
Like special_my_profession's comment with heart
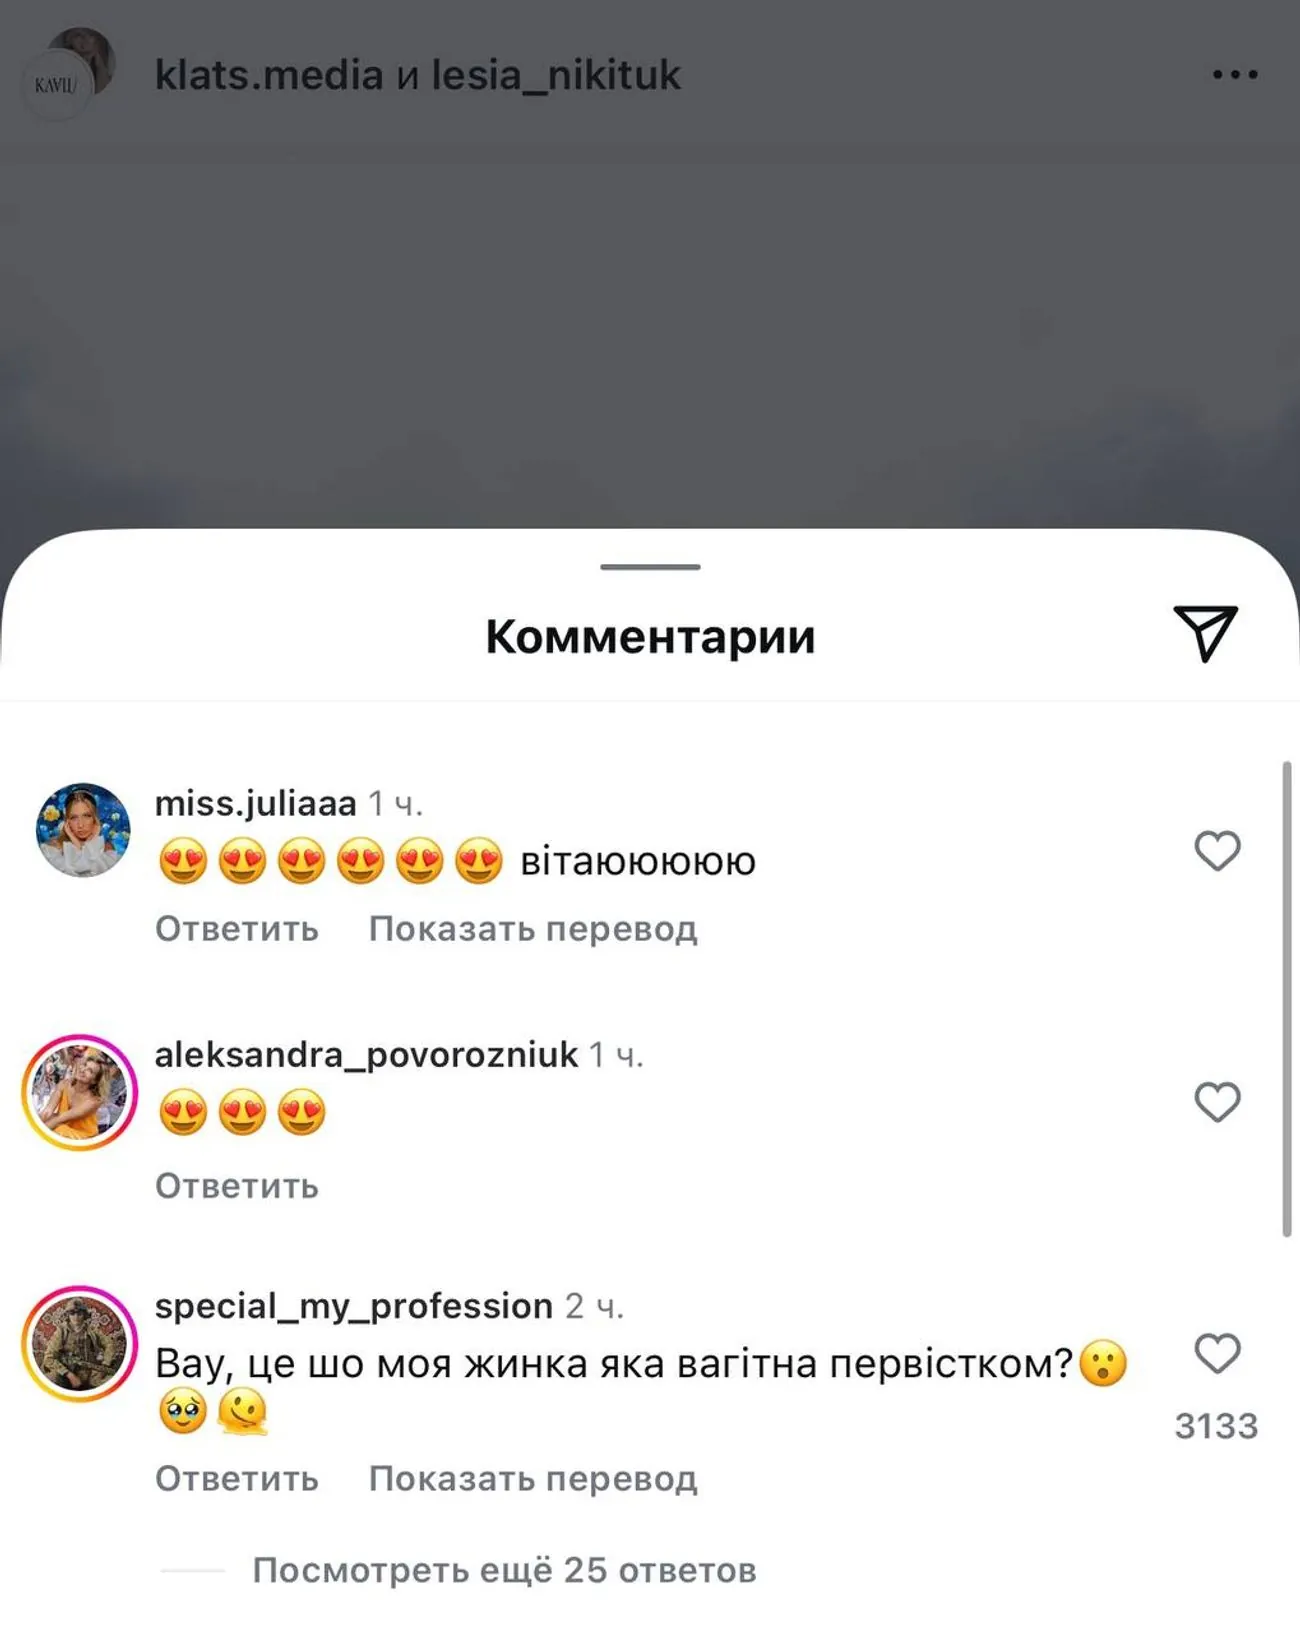click(x=1217, y=1353)
